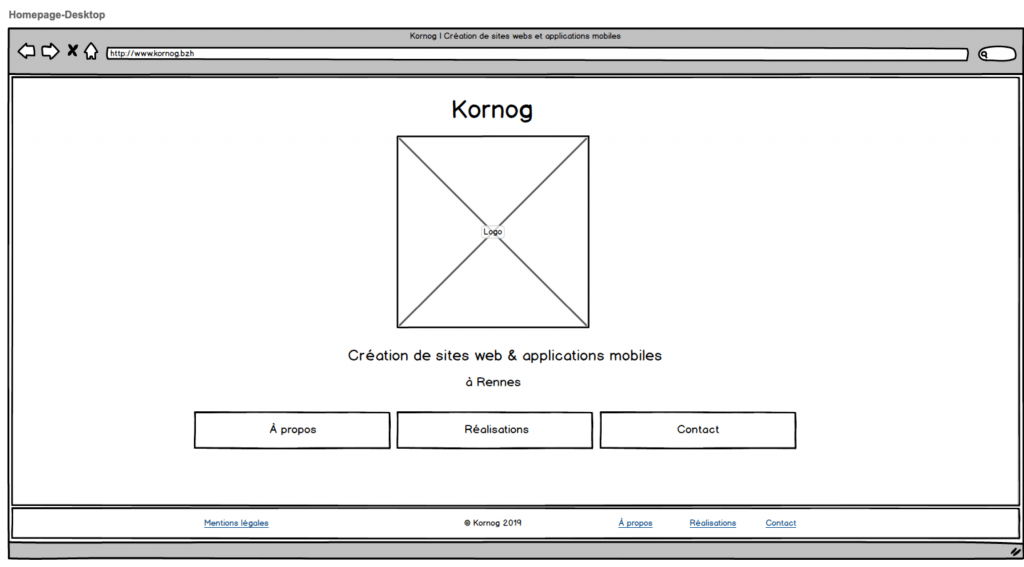
Task: Click the '© Kornog 2019' footer text
Action: (x=493, y=523)
